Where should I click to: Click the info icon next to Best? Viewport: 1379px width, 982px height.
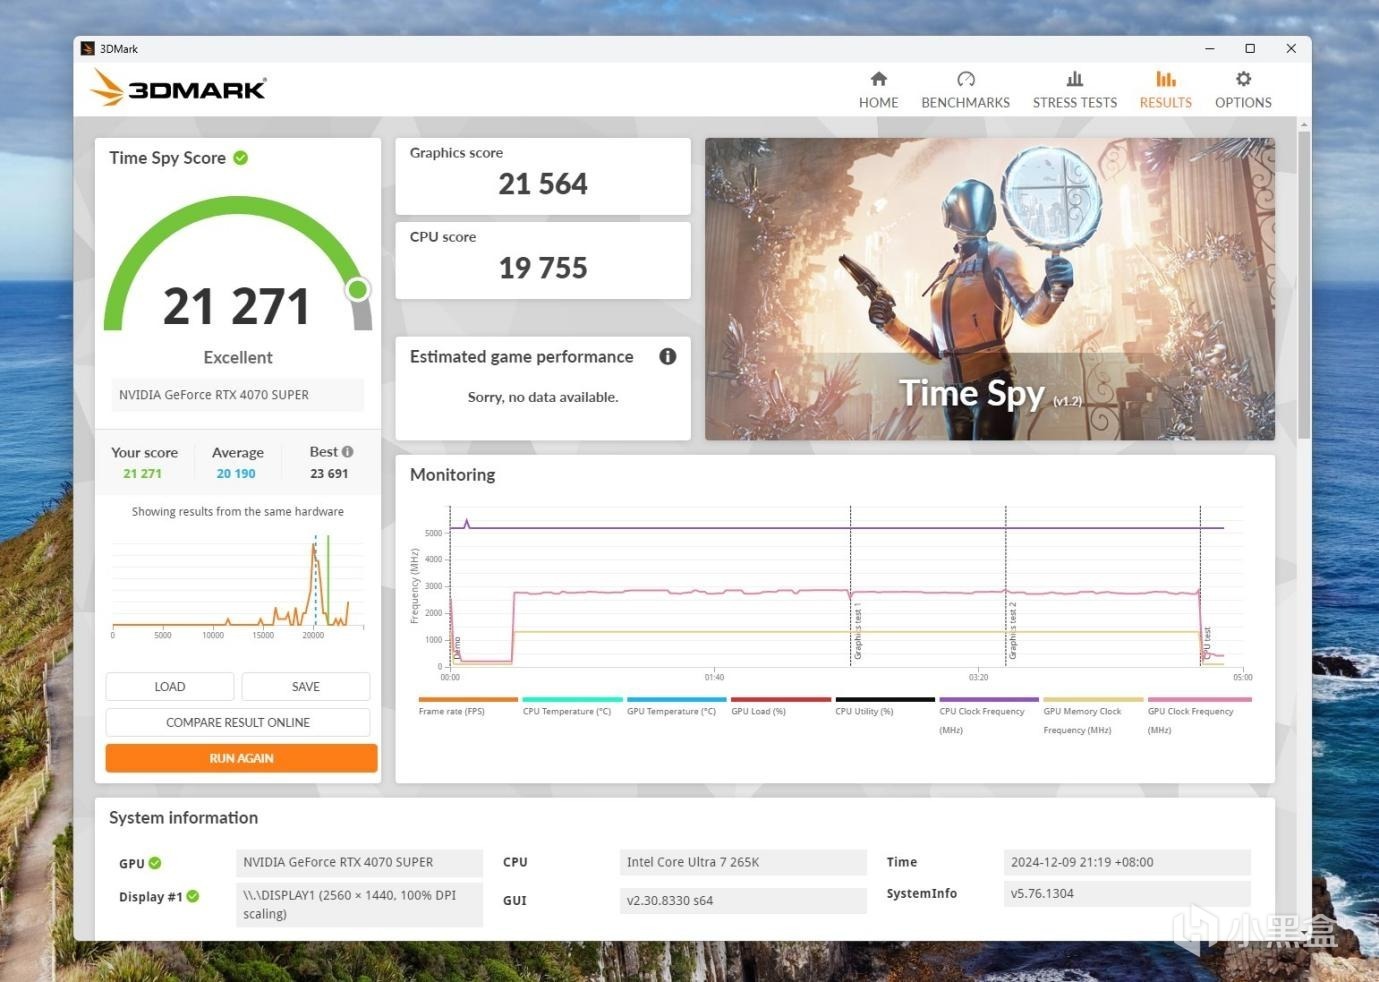[x=347, y=452]
